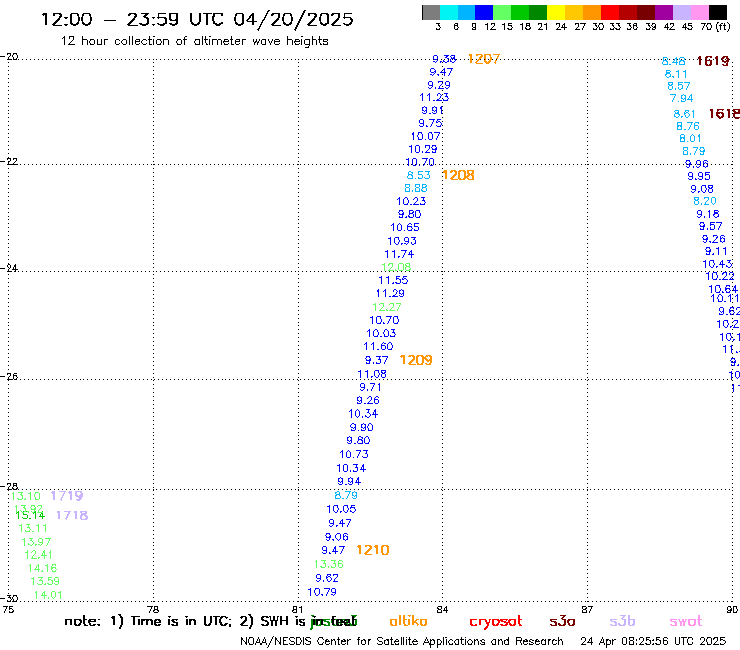
Task: Select the yellow 24 ft legend swatch
Action: (556, 12)
